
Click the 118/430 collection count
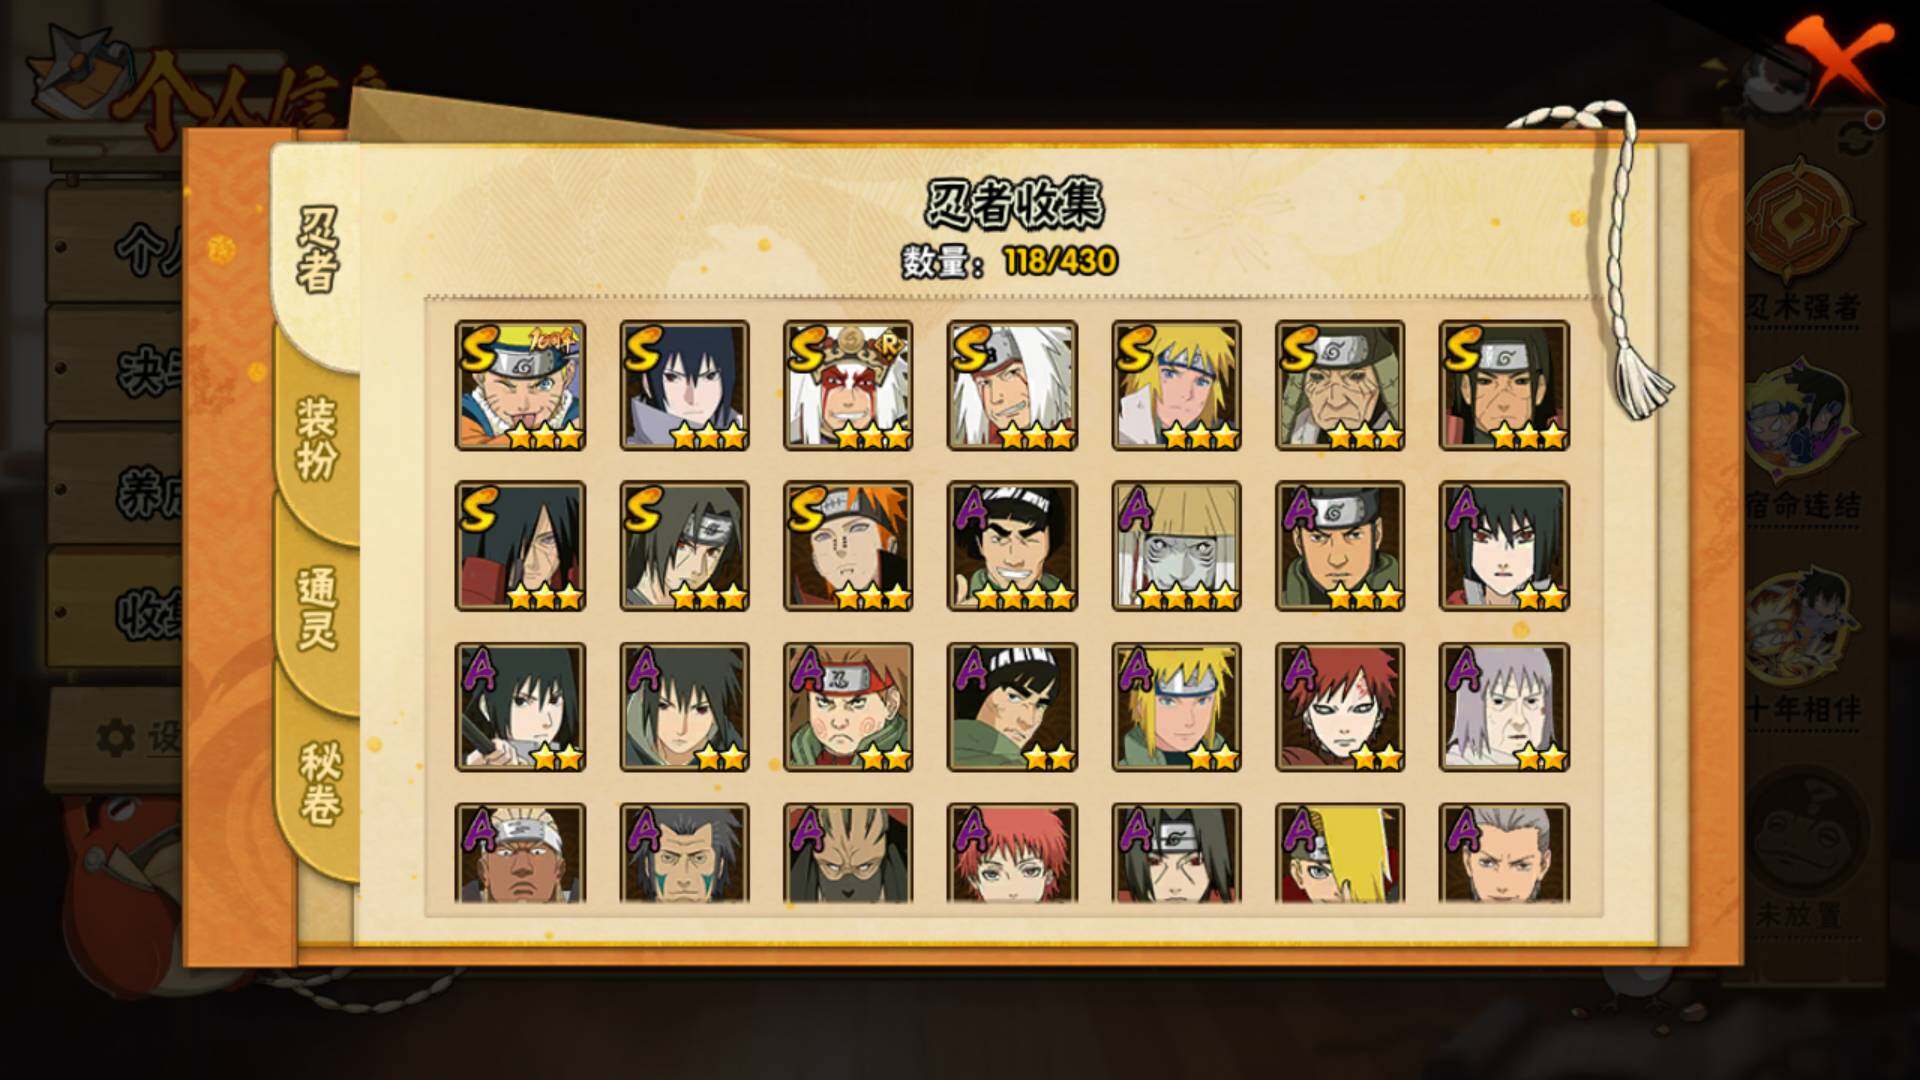1060,262
